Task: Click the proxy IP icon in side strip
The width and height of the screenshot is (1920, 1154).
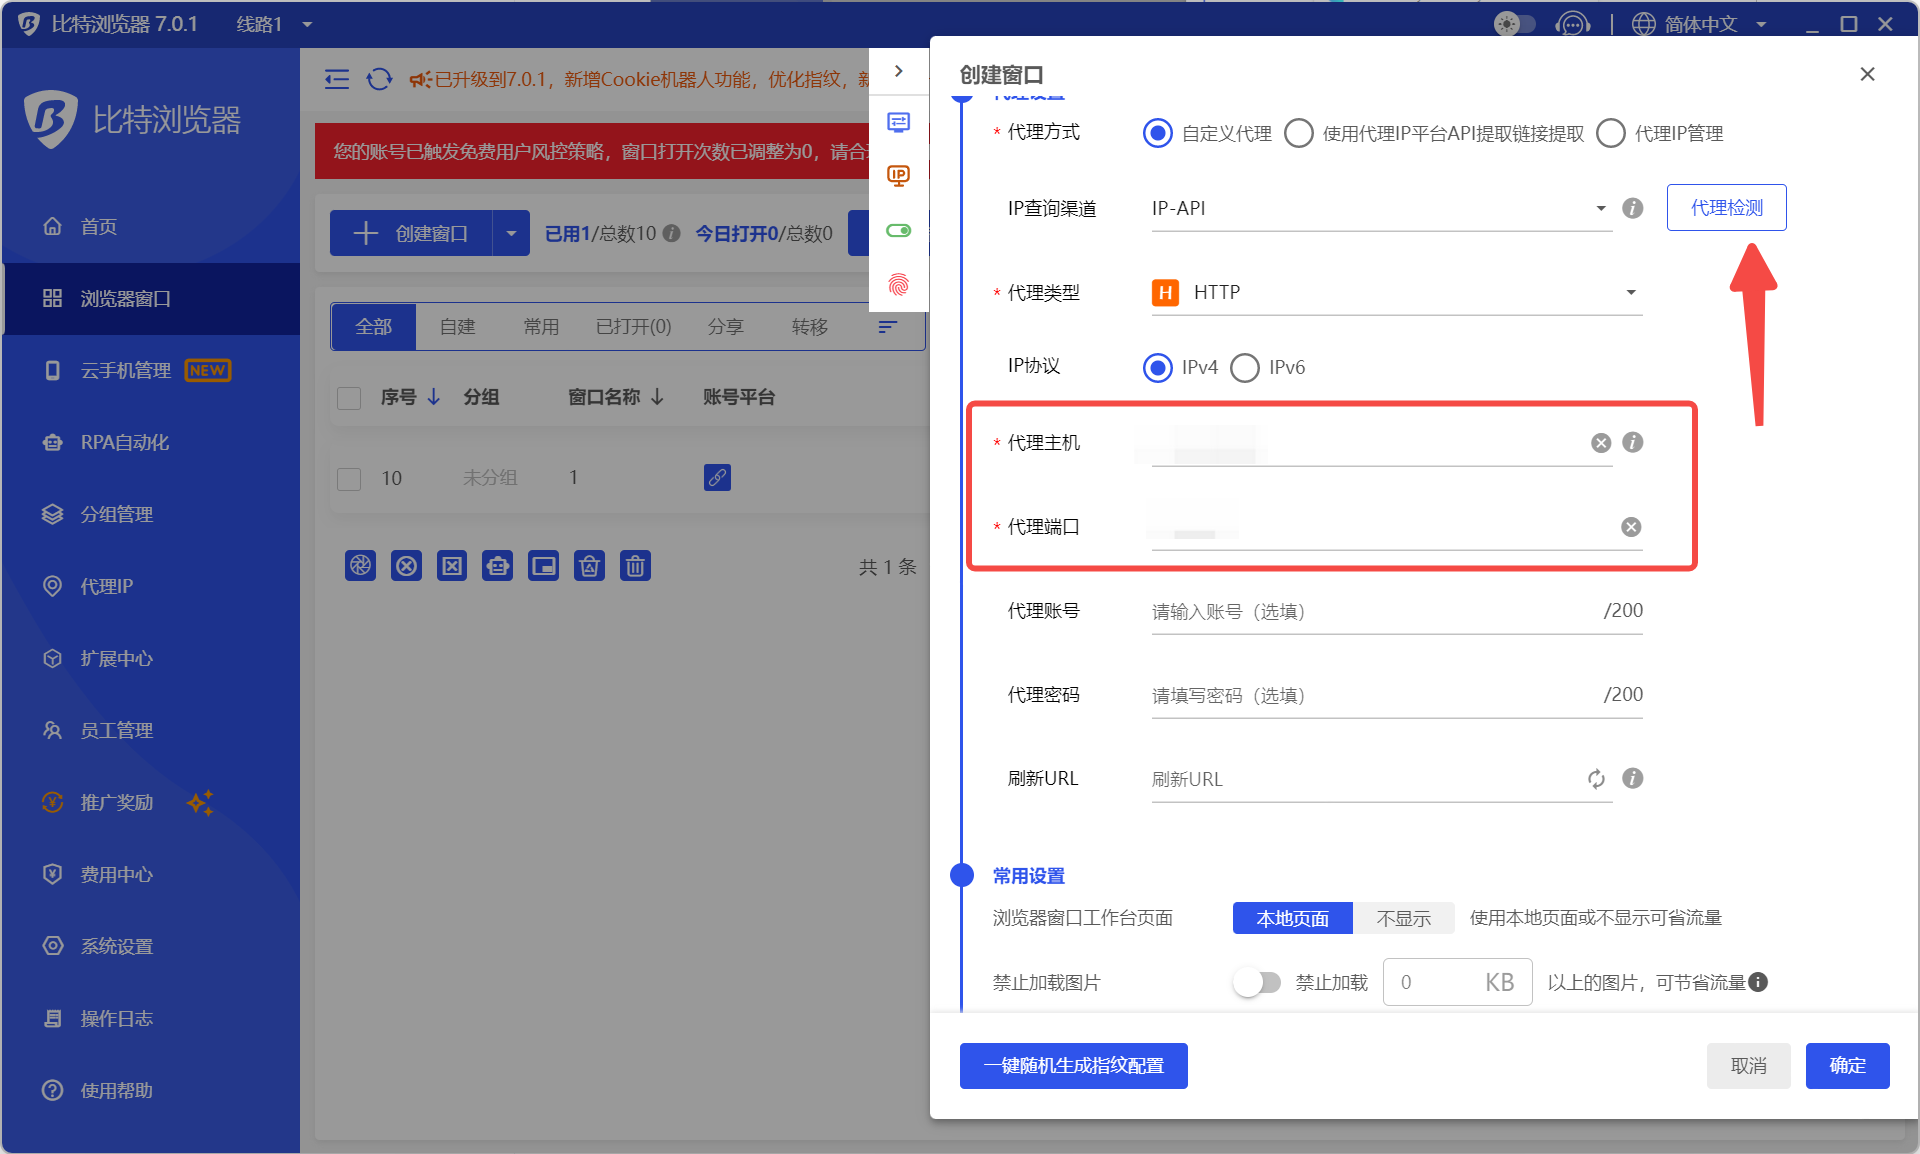Action: pyautogui.click(x=899, y=177)
